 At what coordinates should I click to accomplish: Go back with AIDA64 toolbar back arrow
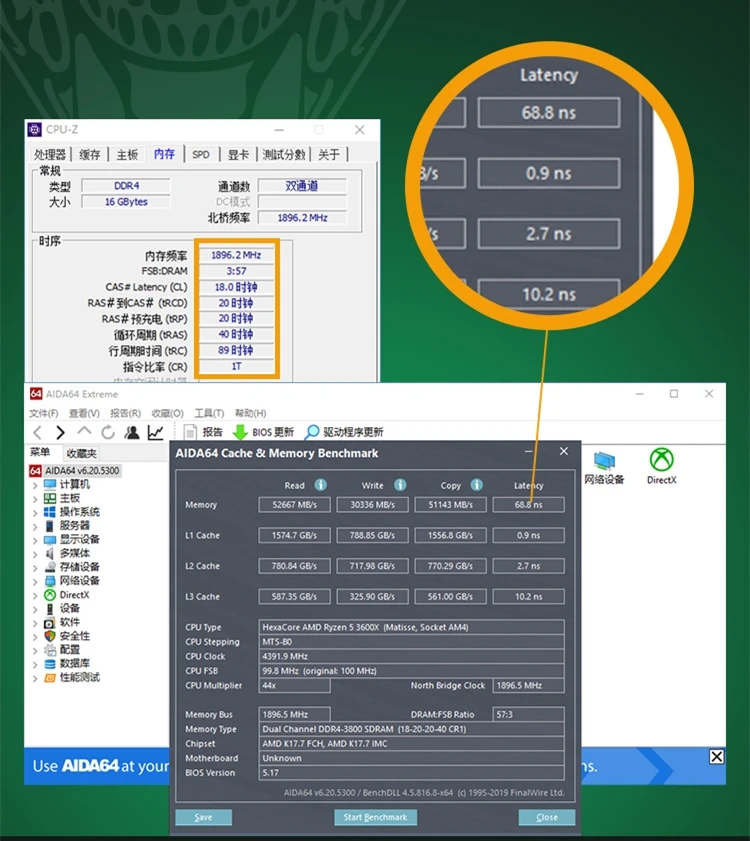37,432
